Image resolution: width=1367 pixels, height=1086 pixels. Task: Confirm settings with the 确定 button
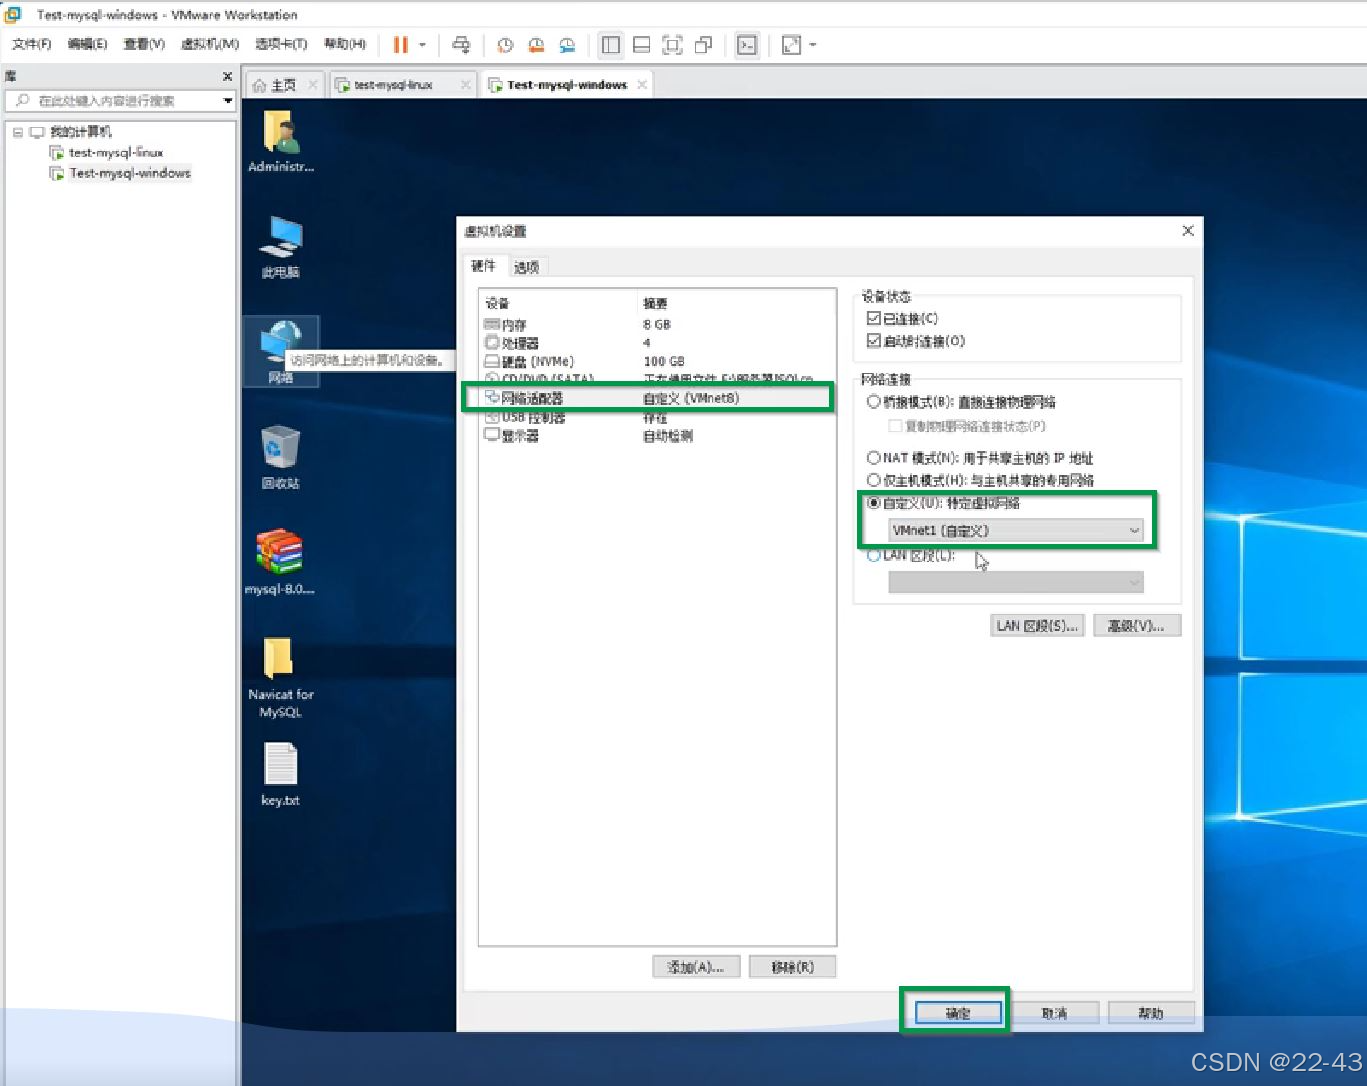(958, 1013)
